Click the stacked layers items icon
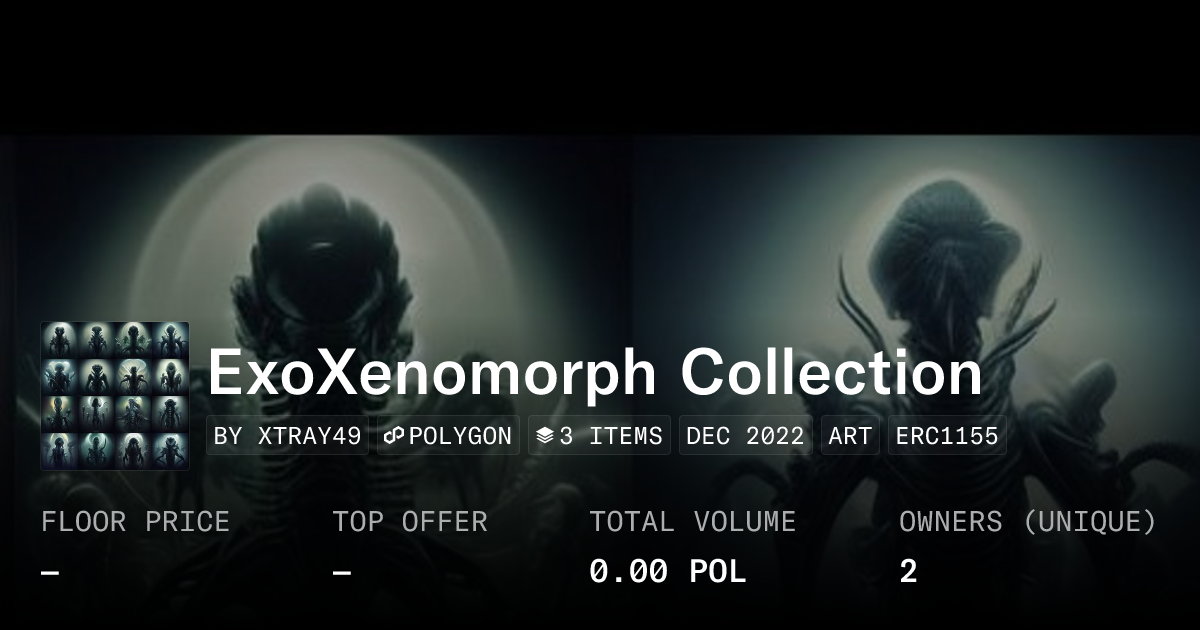The height and width of the screenshot is (630, 1200). pos(545,436)
